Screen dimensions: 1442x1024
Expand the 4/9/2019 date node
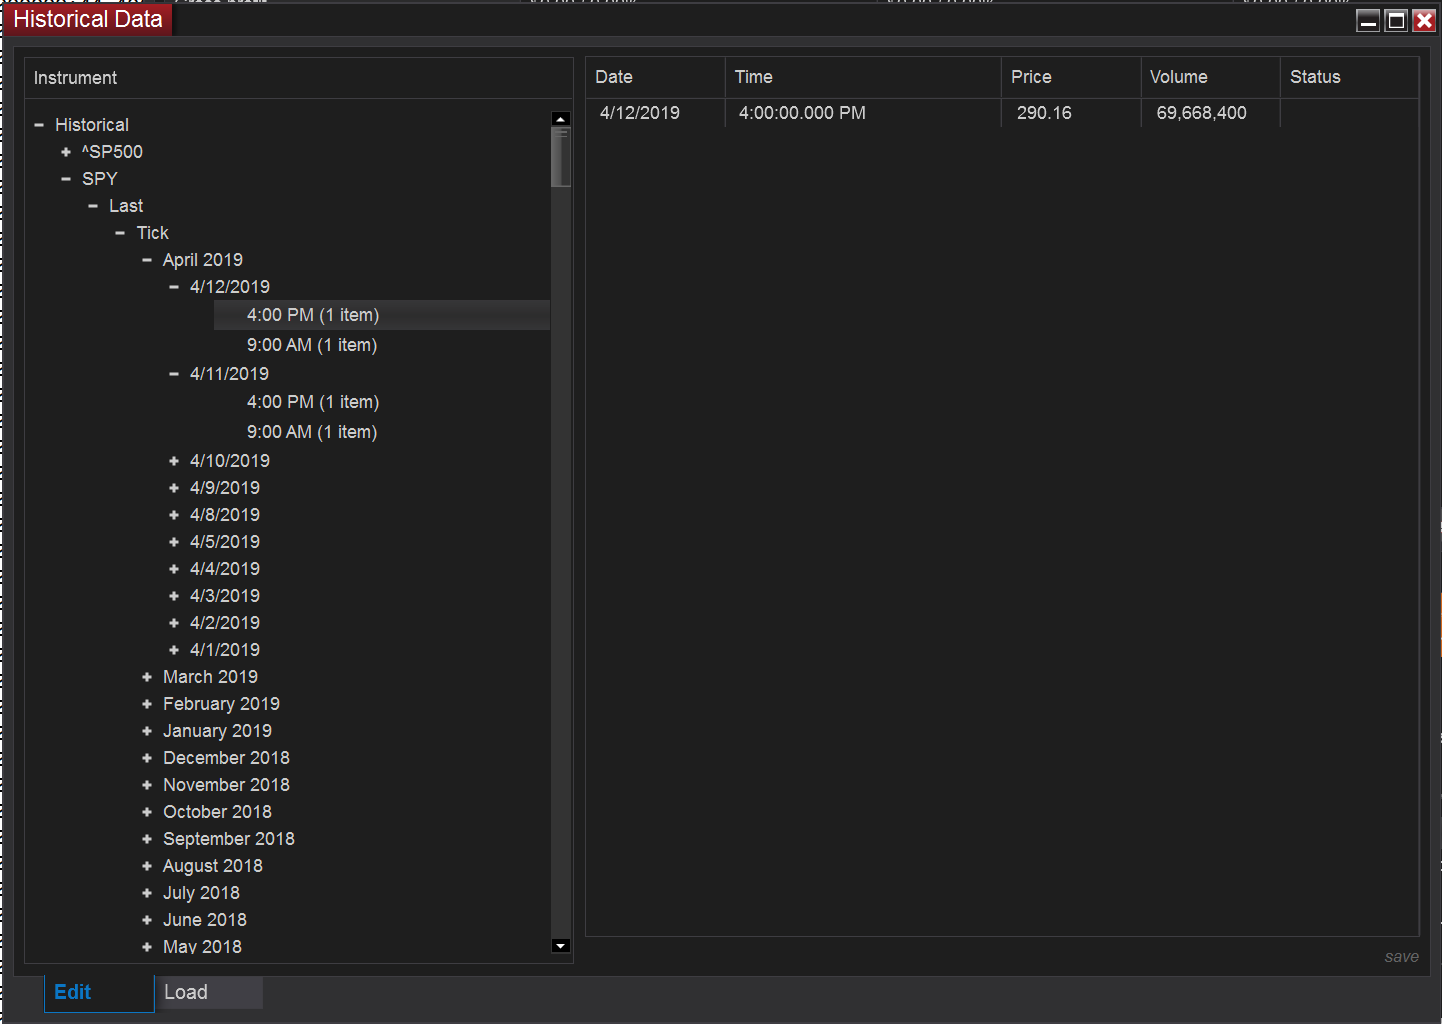pos(174,488)
